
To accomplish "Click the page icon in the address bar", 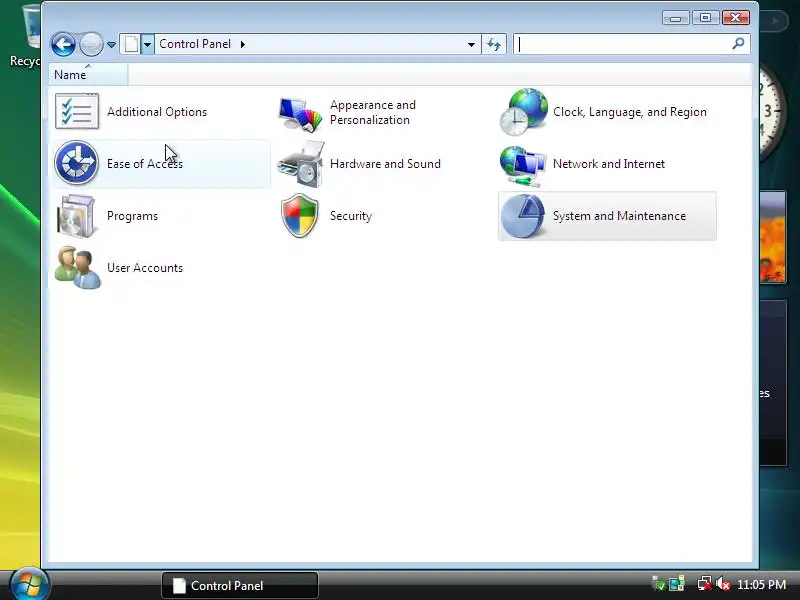I will (131, 44).
